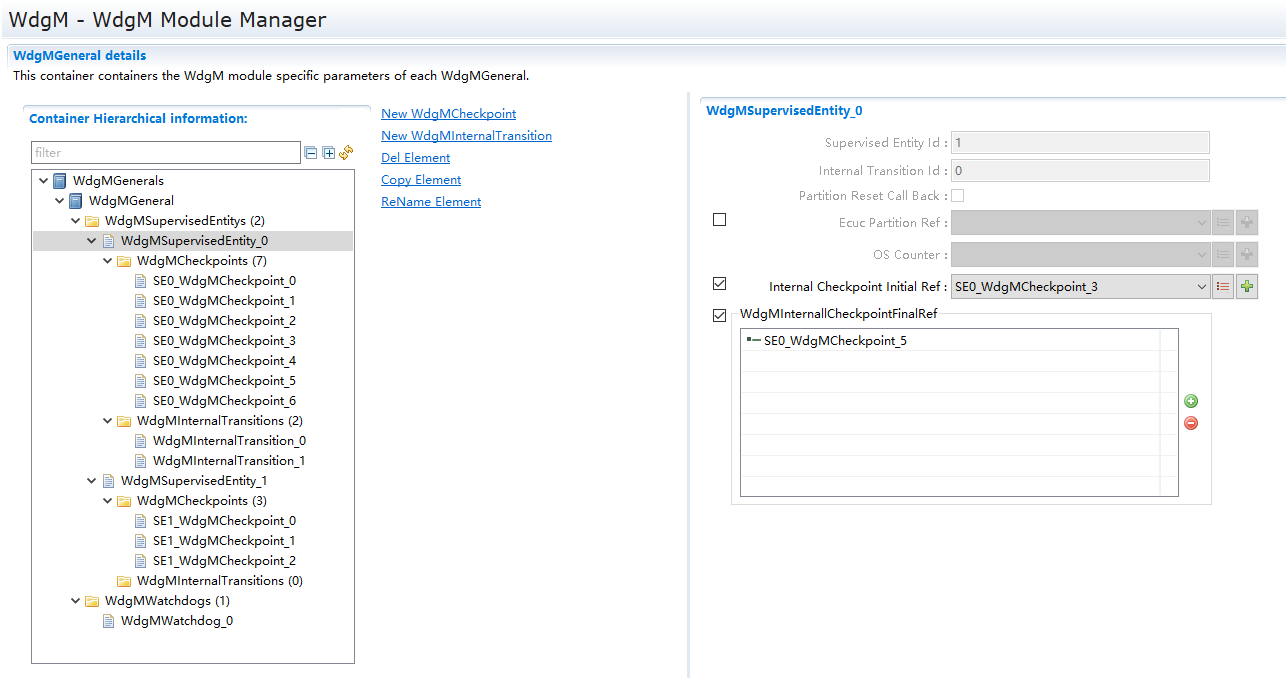Click the document icon of WdgMInternalTransition_0
This screenshot has height=678, width=1286.
(x=140, y=441)
